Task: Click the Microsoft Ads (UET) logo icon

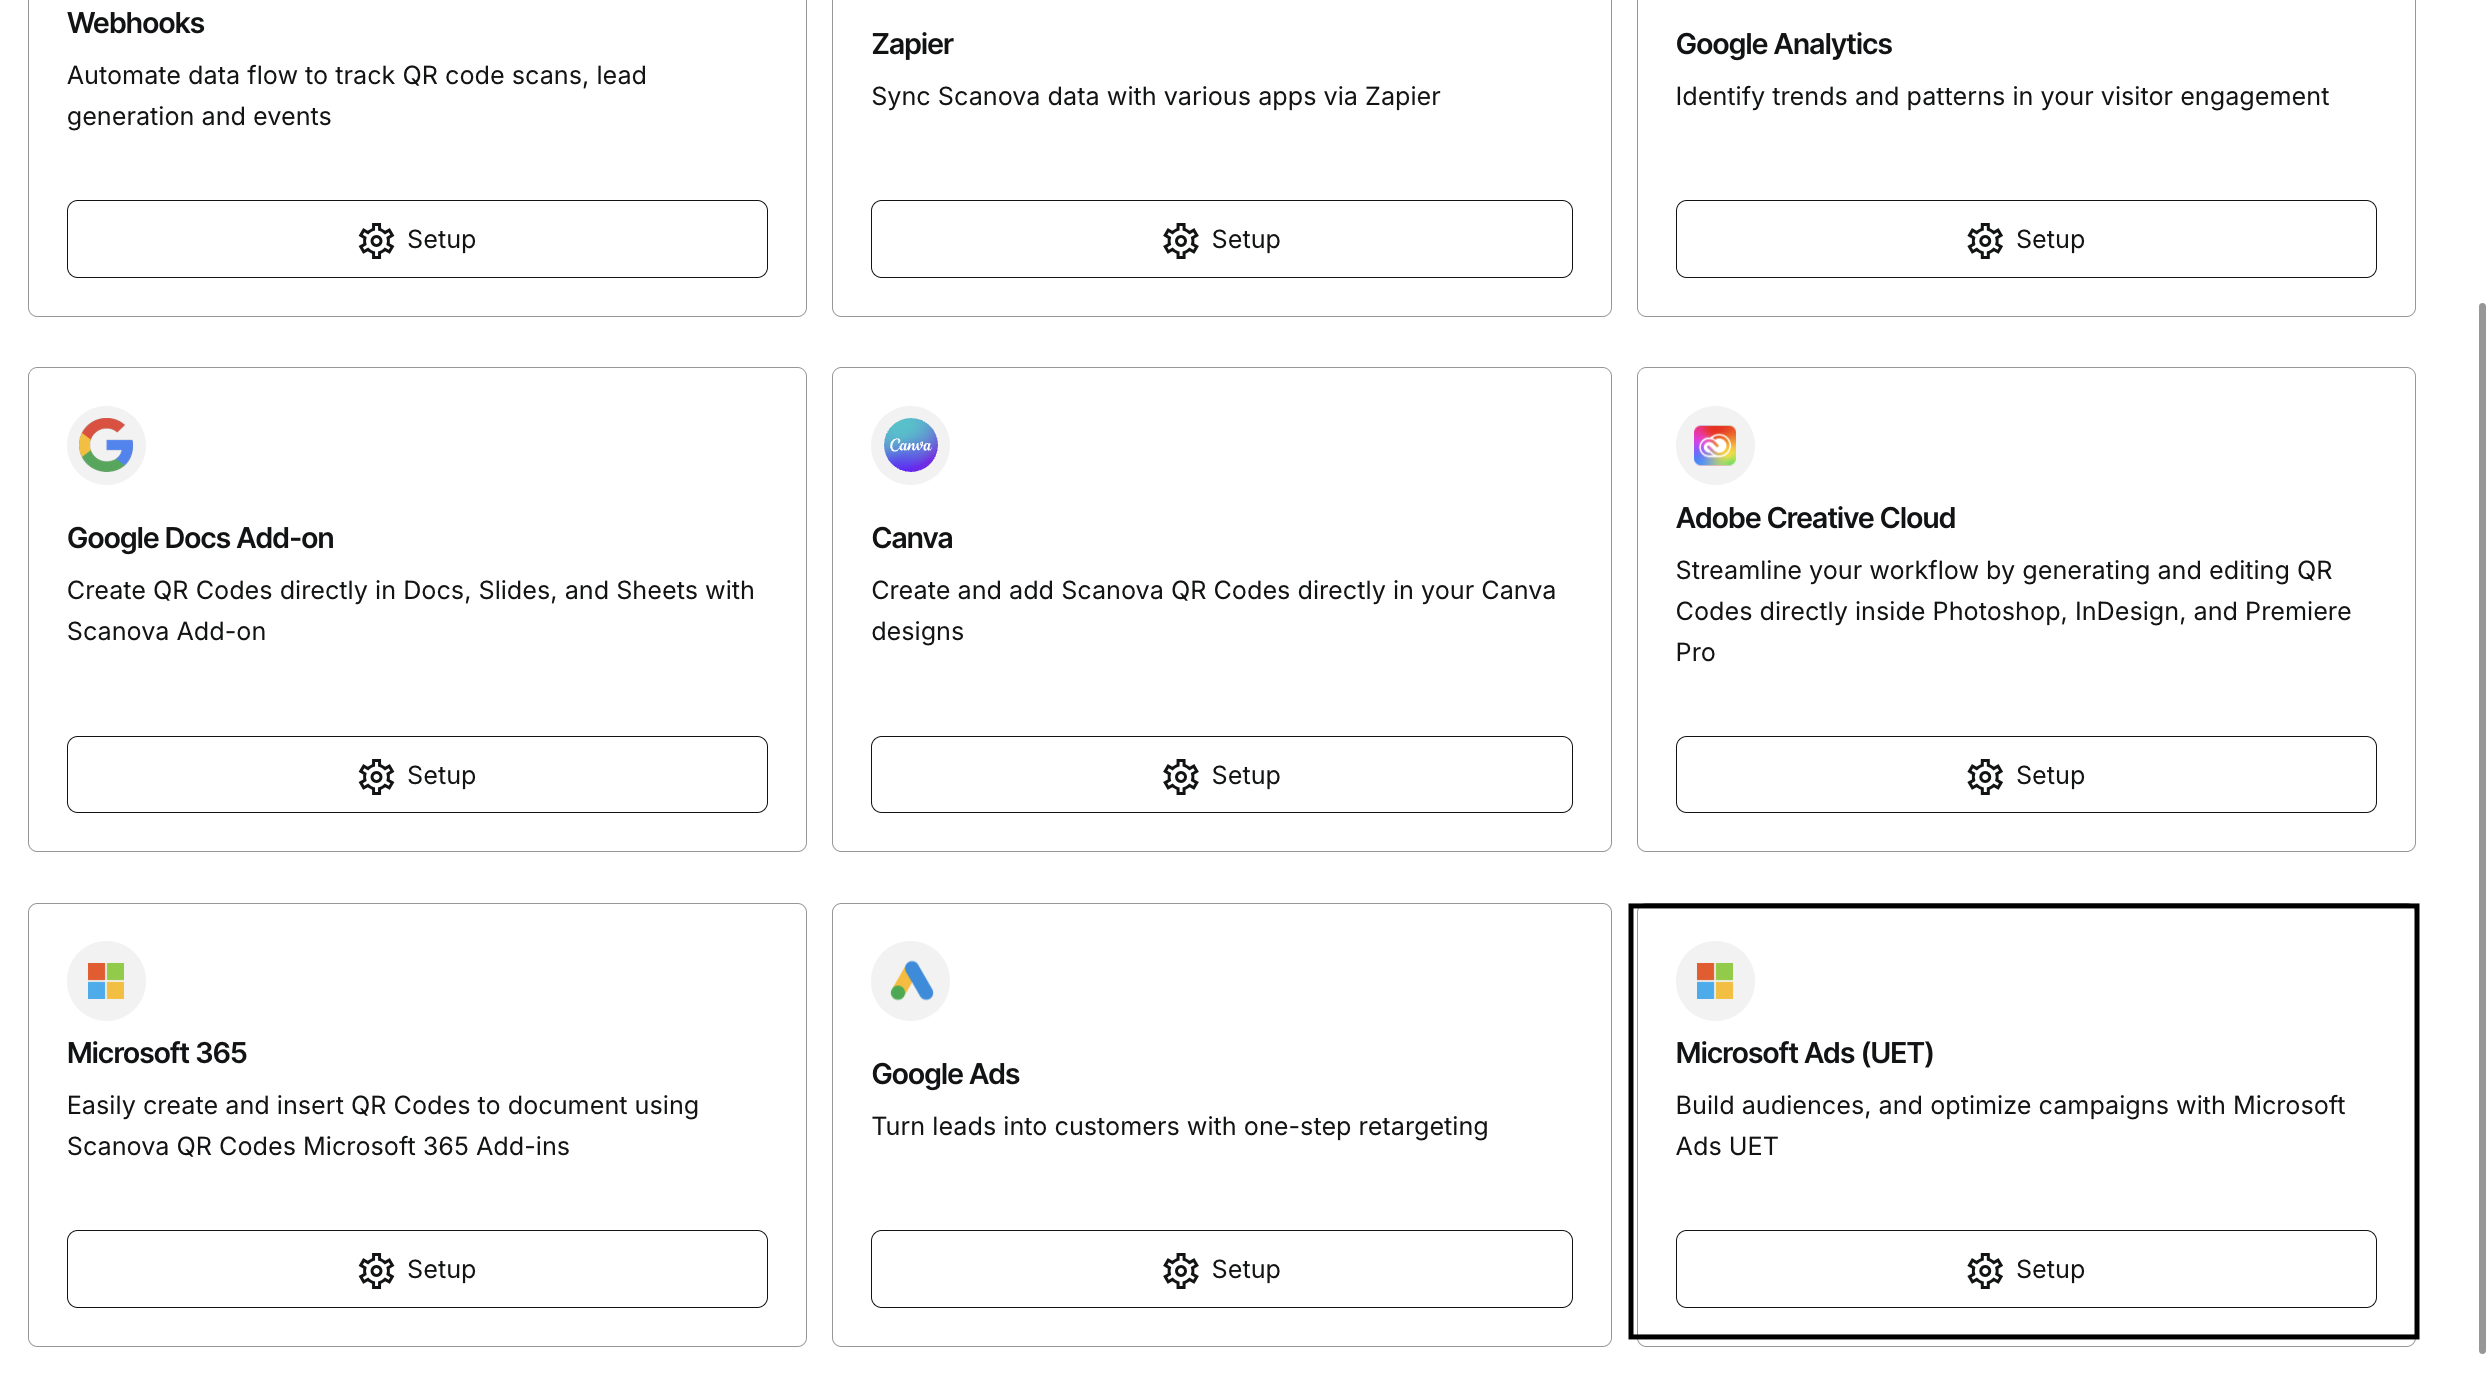Action: (x=1715, y=981)
